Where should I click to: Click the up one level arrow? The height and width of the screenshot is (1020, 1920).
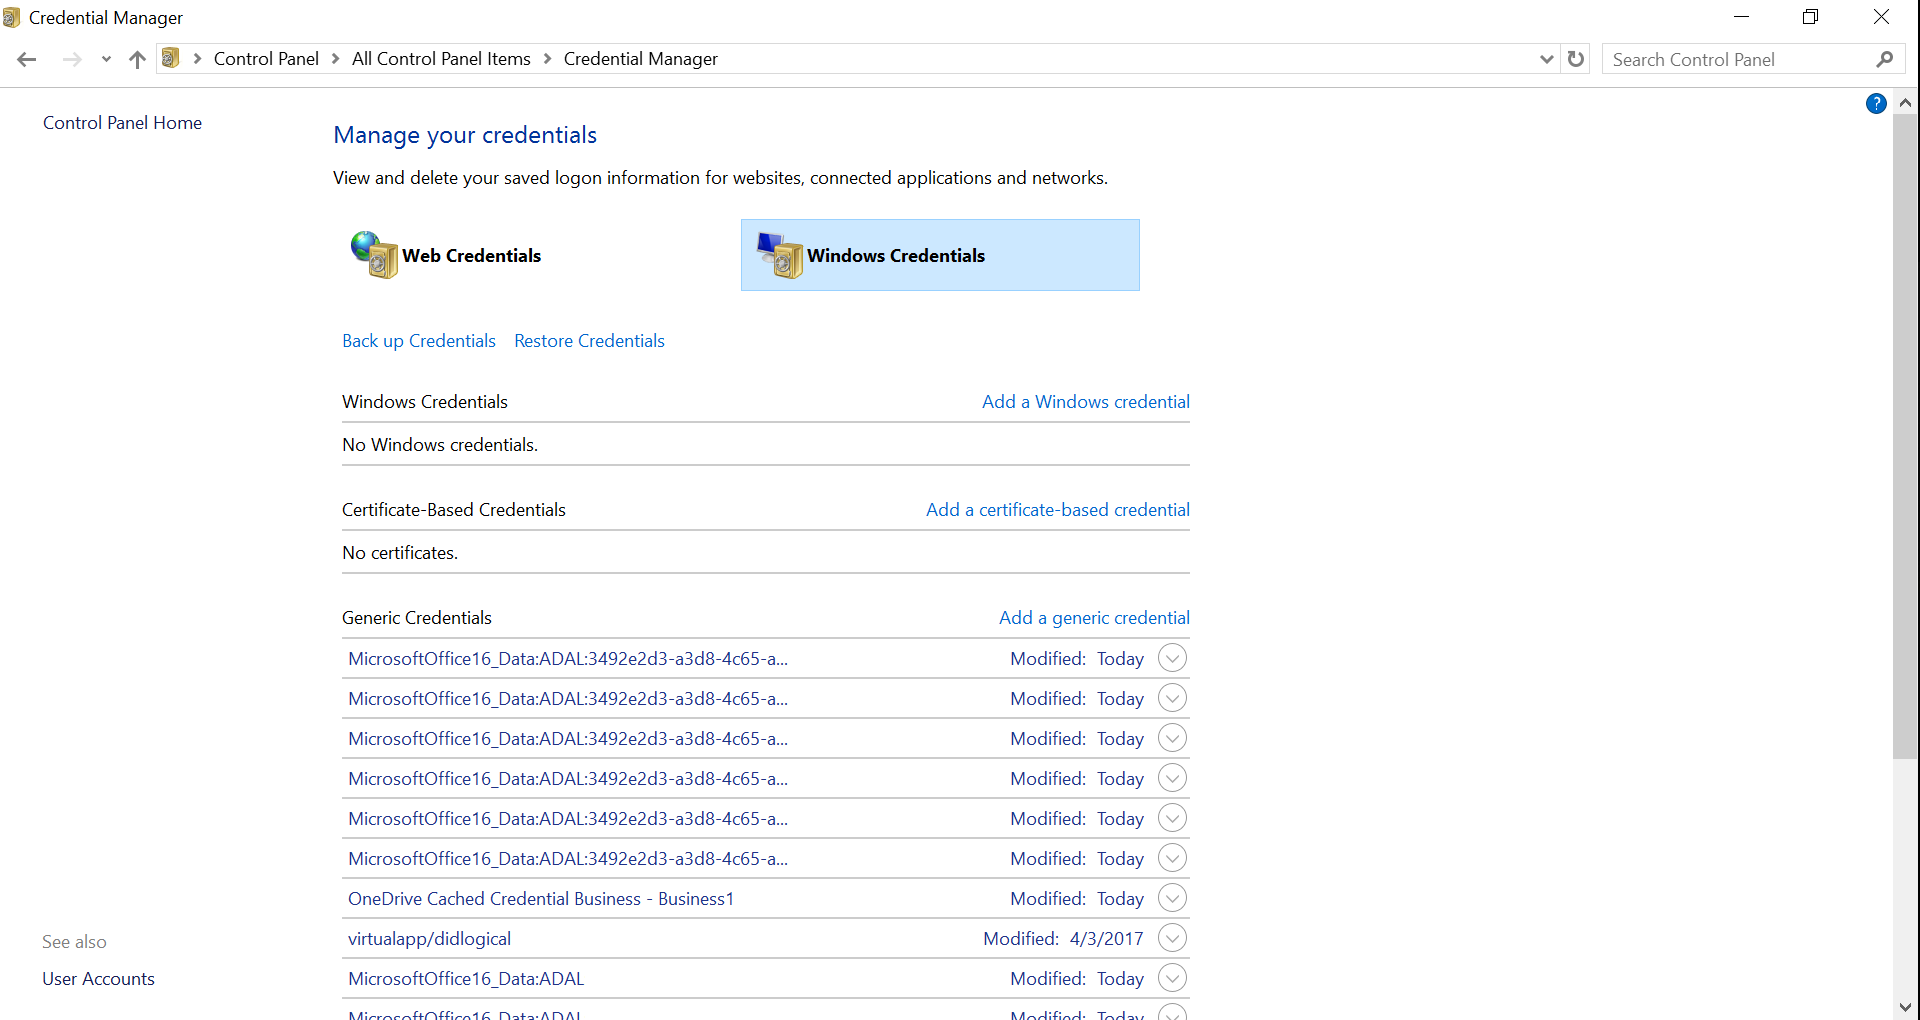click(137, 59)
